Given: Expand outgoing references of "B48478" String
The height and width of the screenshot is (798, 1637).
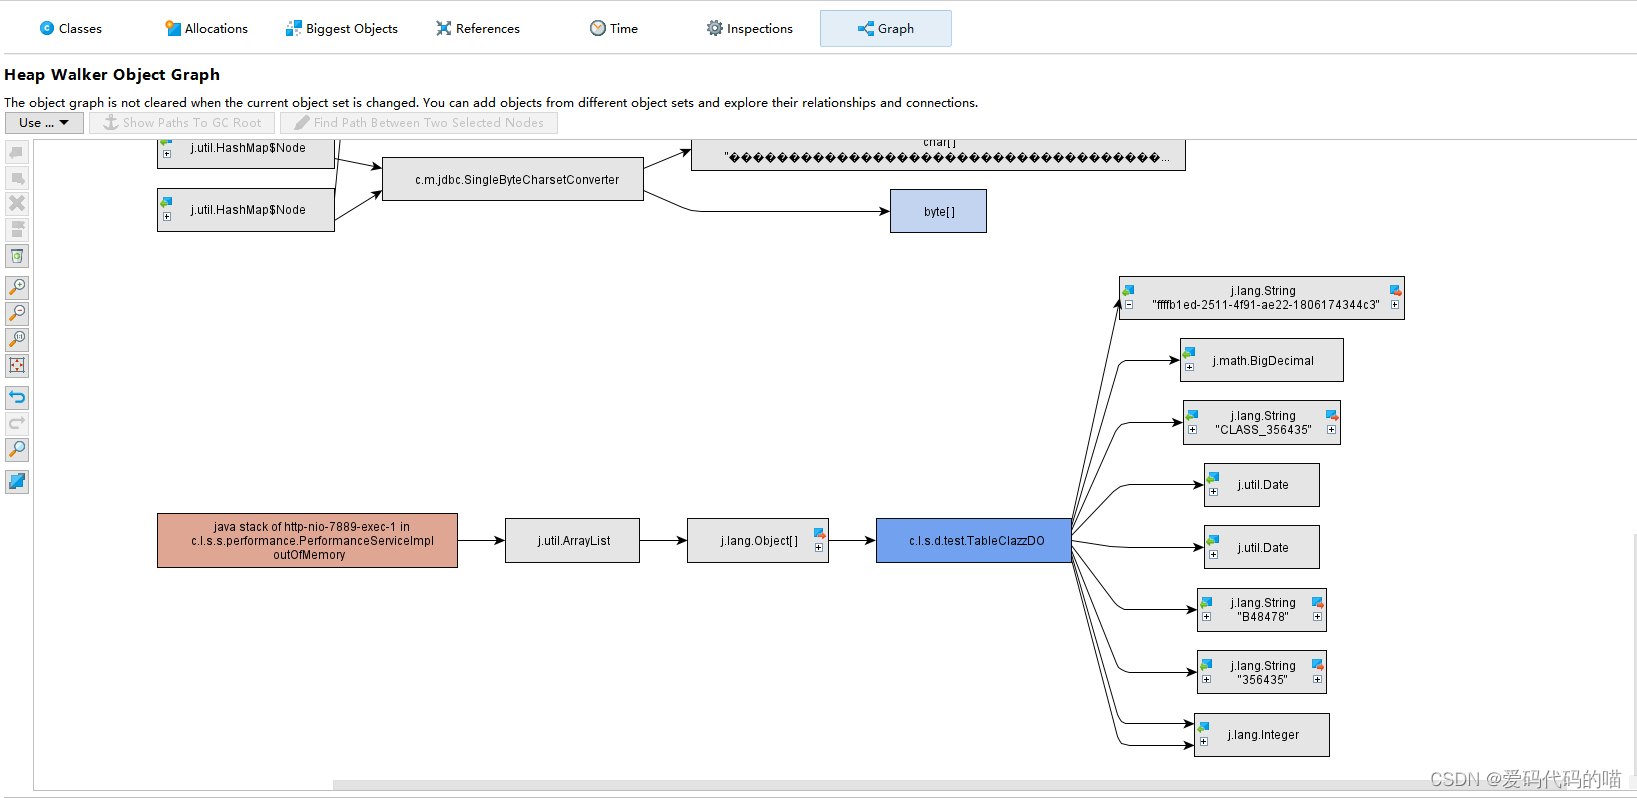Looking at the screenshot, I should [x=1317, y=617].
